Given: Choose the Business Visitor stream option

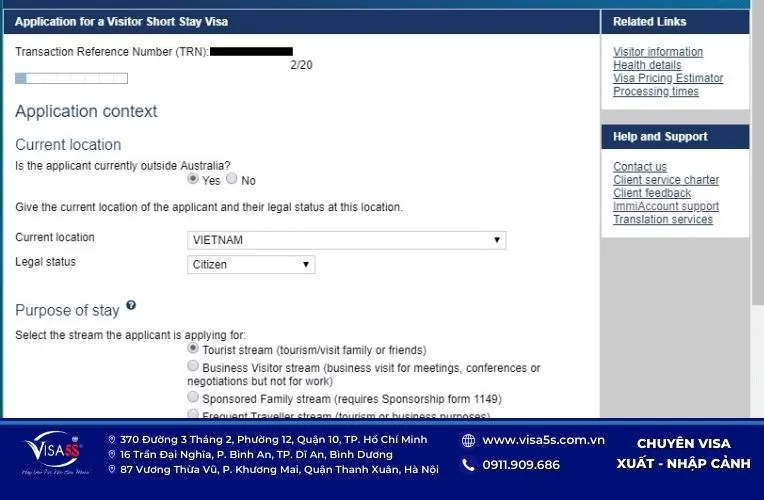Looking at the screenshot, I should [193, 365].
